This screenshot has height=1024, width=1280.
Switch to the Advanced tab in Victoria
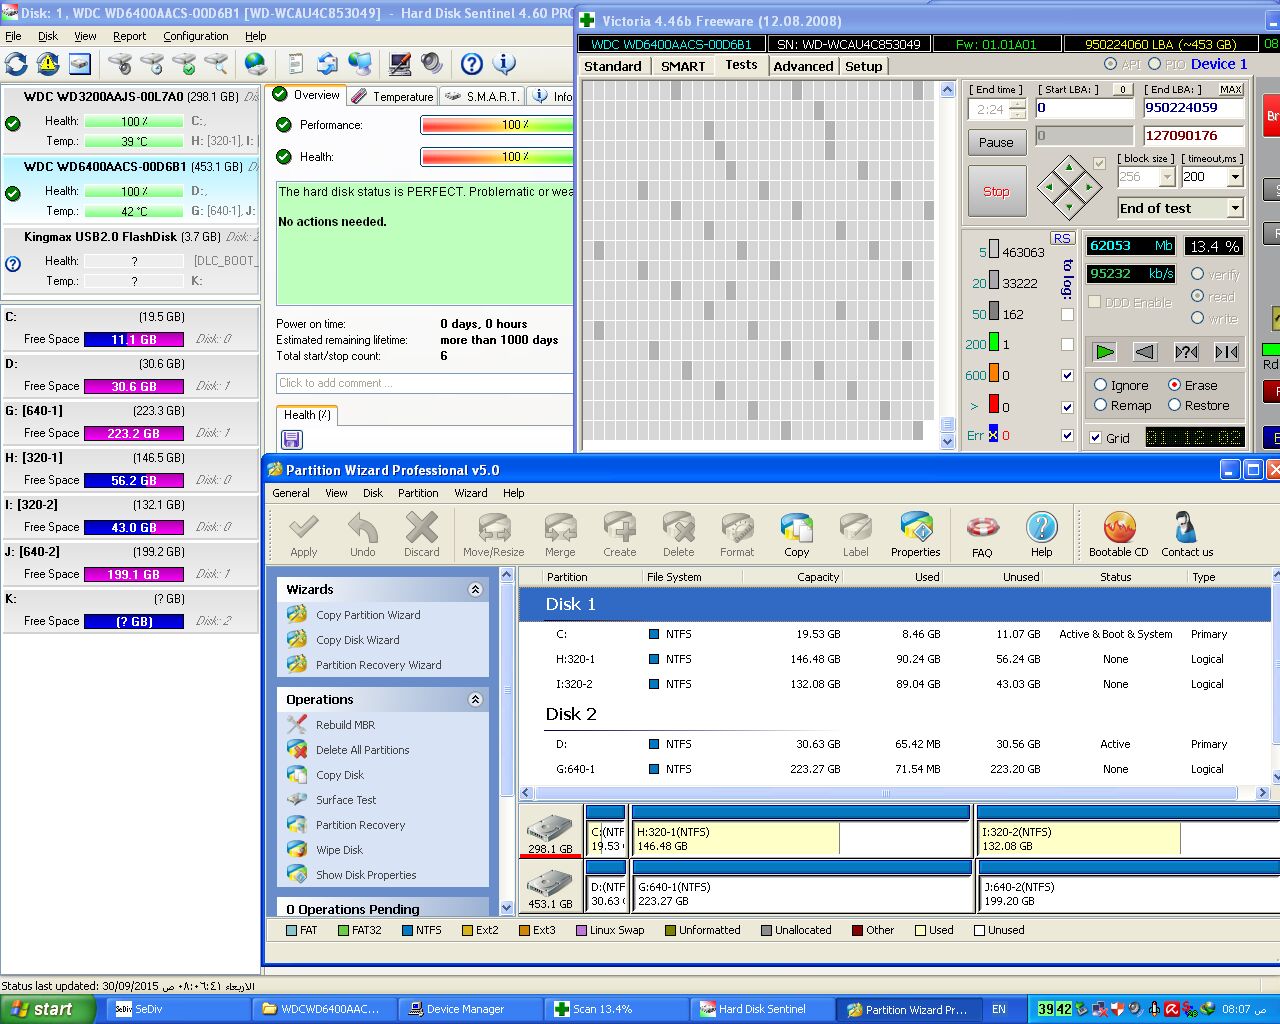click(x=803, y=66)
